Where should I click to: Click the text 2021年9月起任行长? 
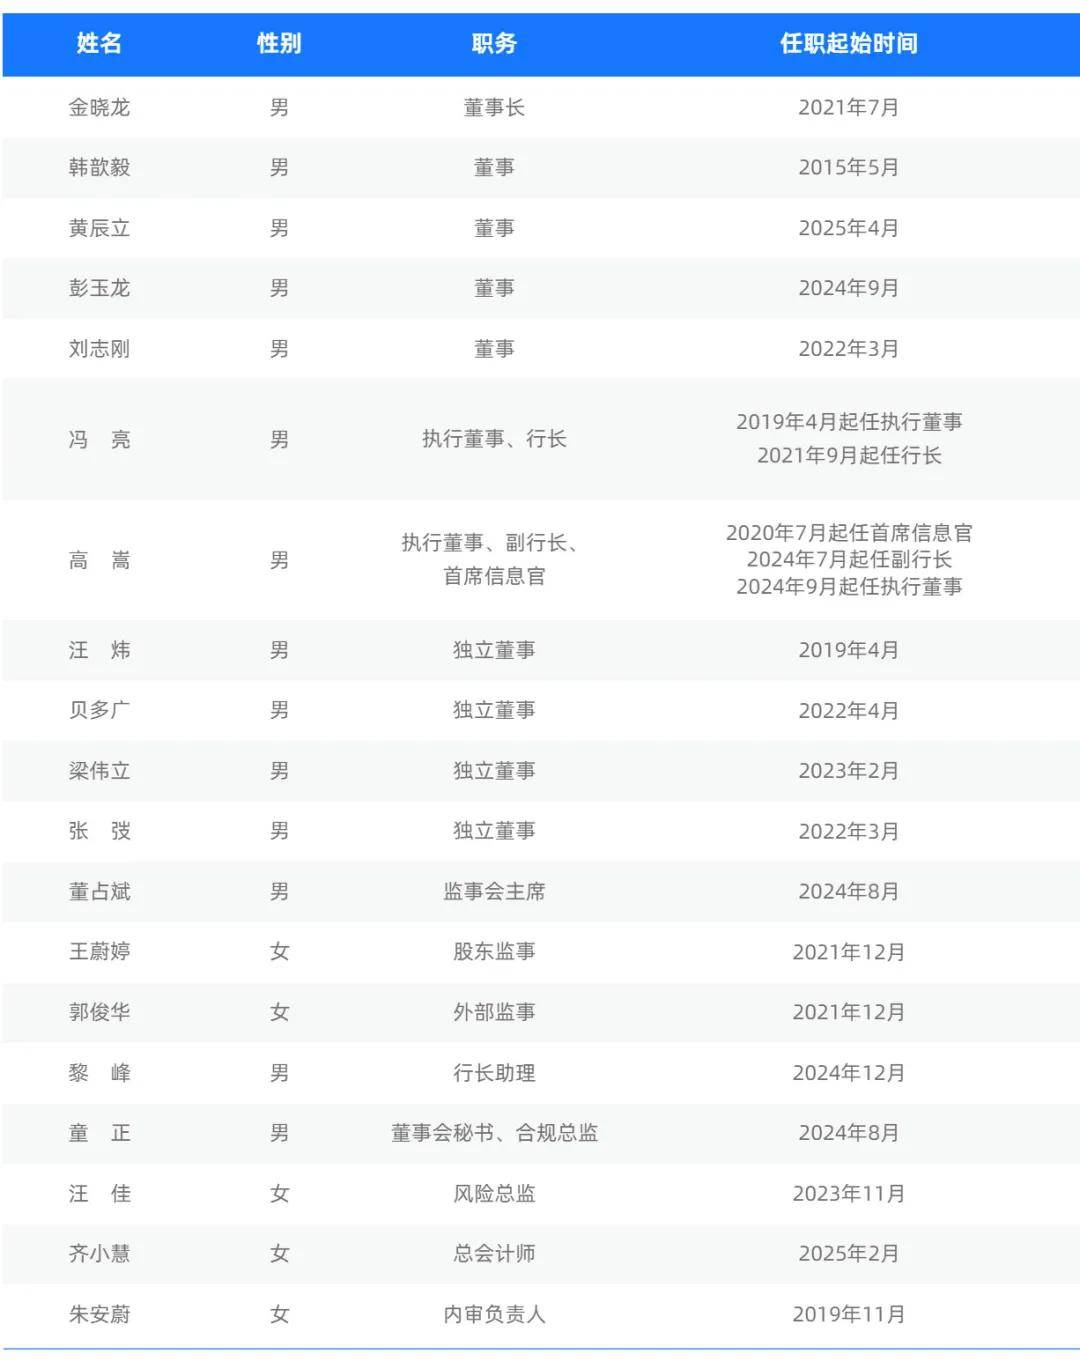click(849, 456)
